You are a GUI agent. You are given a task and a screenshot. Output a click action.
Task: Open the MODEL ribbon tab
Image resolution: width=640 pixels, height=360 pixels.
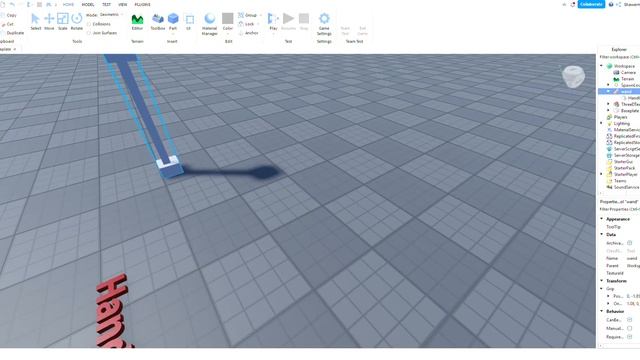88,4
